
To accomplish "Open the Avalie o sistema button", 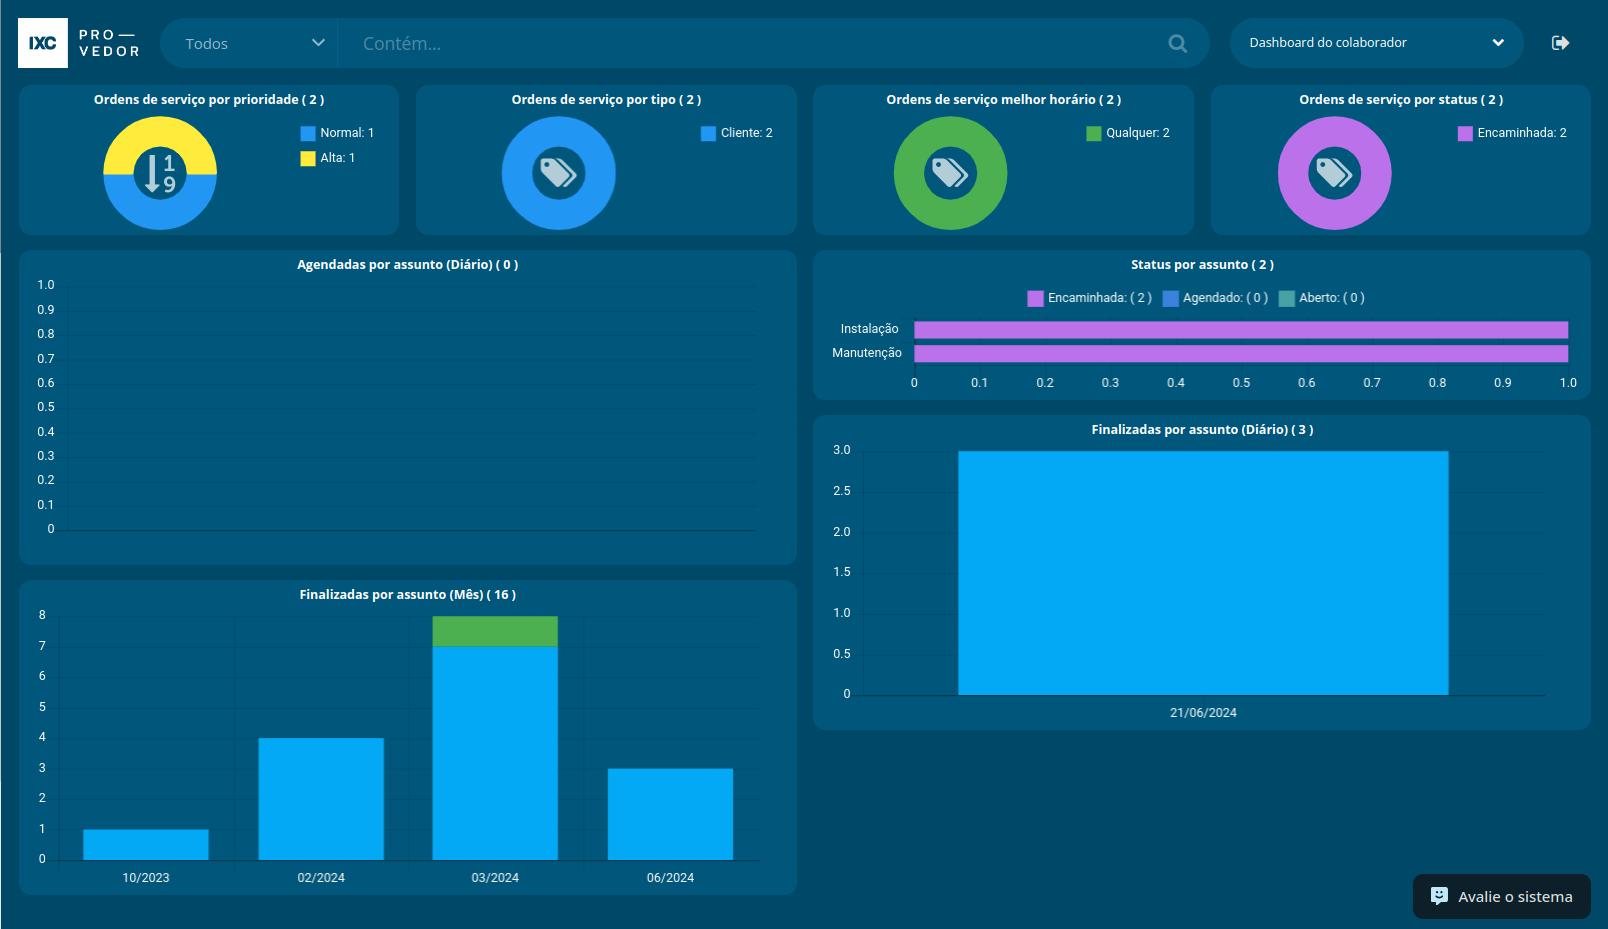I will [1501, 896].
